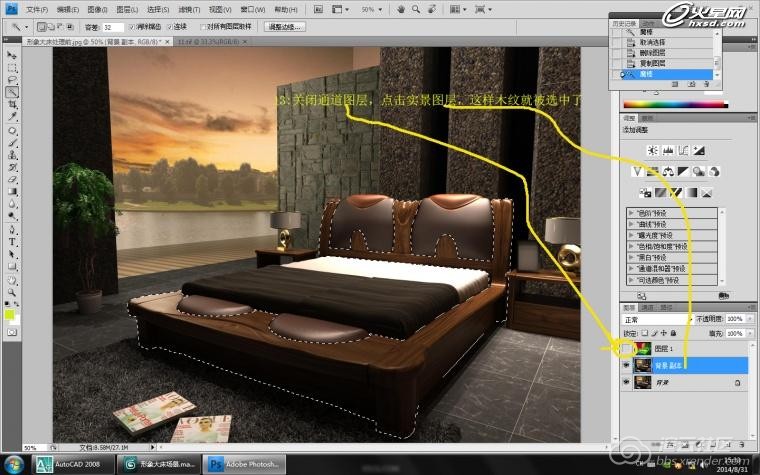Open the layer opacity 不透明度 dropdown arrow
Viewport: 760px width, 475px height.
click(750, 319)
